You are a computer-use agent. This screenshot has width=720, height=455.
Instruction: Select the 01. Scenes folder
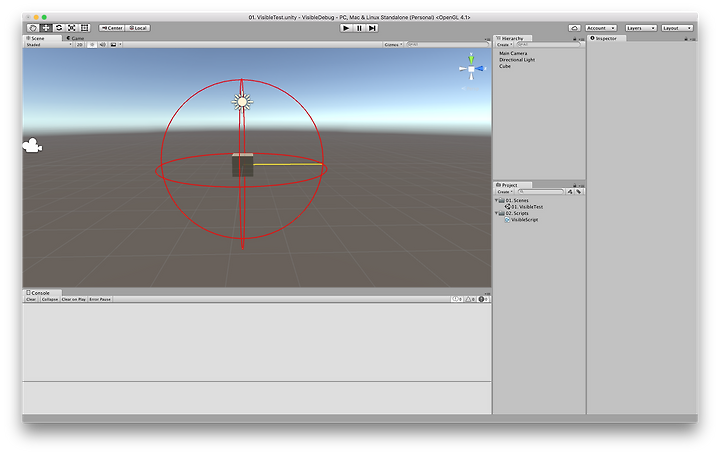pyautogui.click(x=514, y=201)
